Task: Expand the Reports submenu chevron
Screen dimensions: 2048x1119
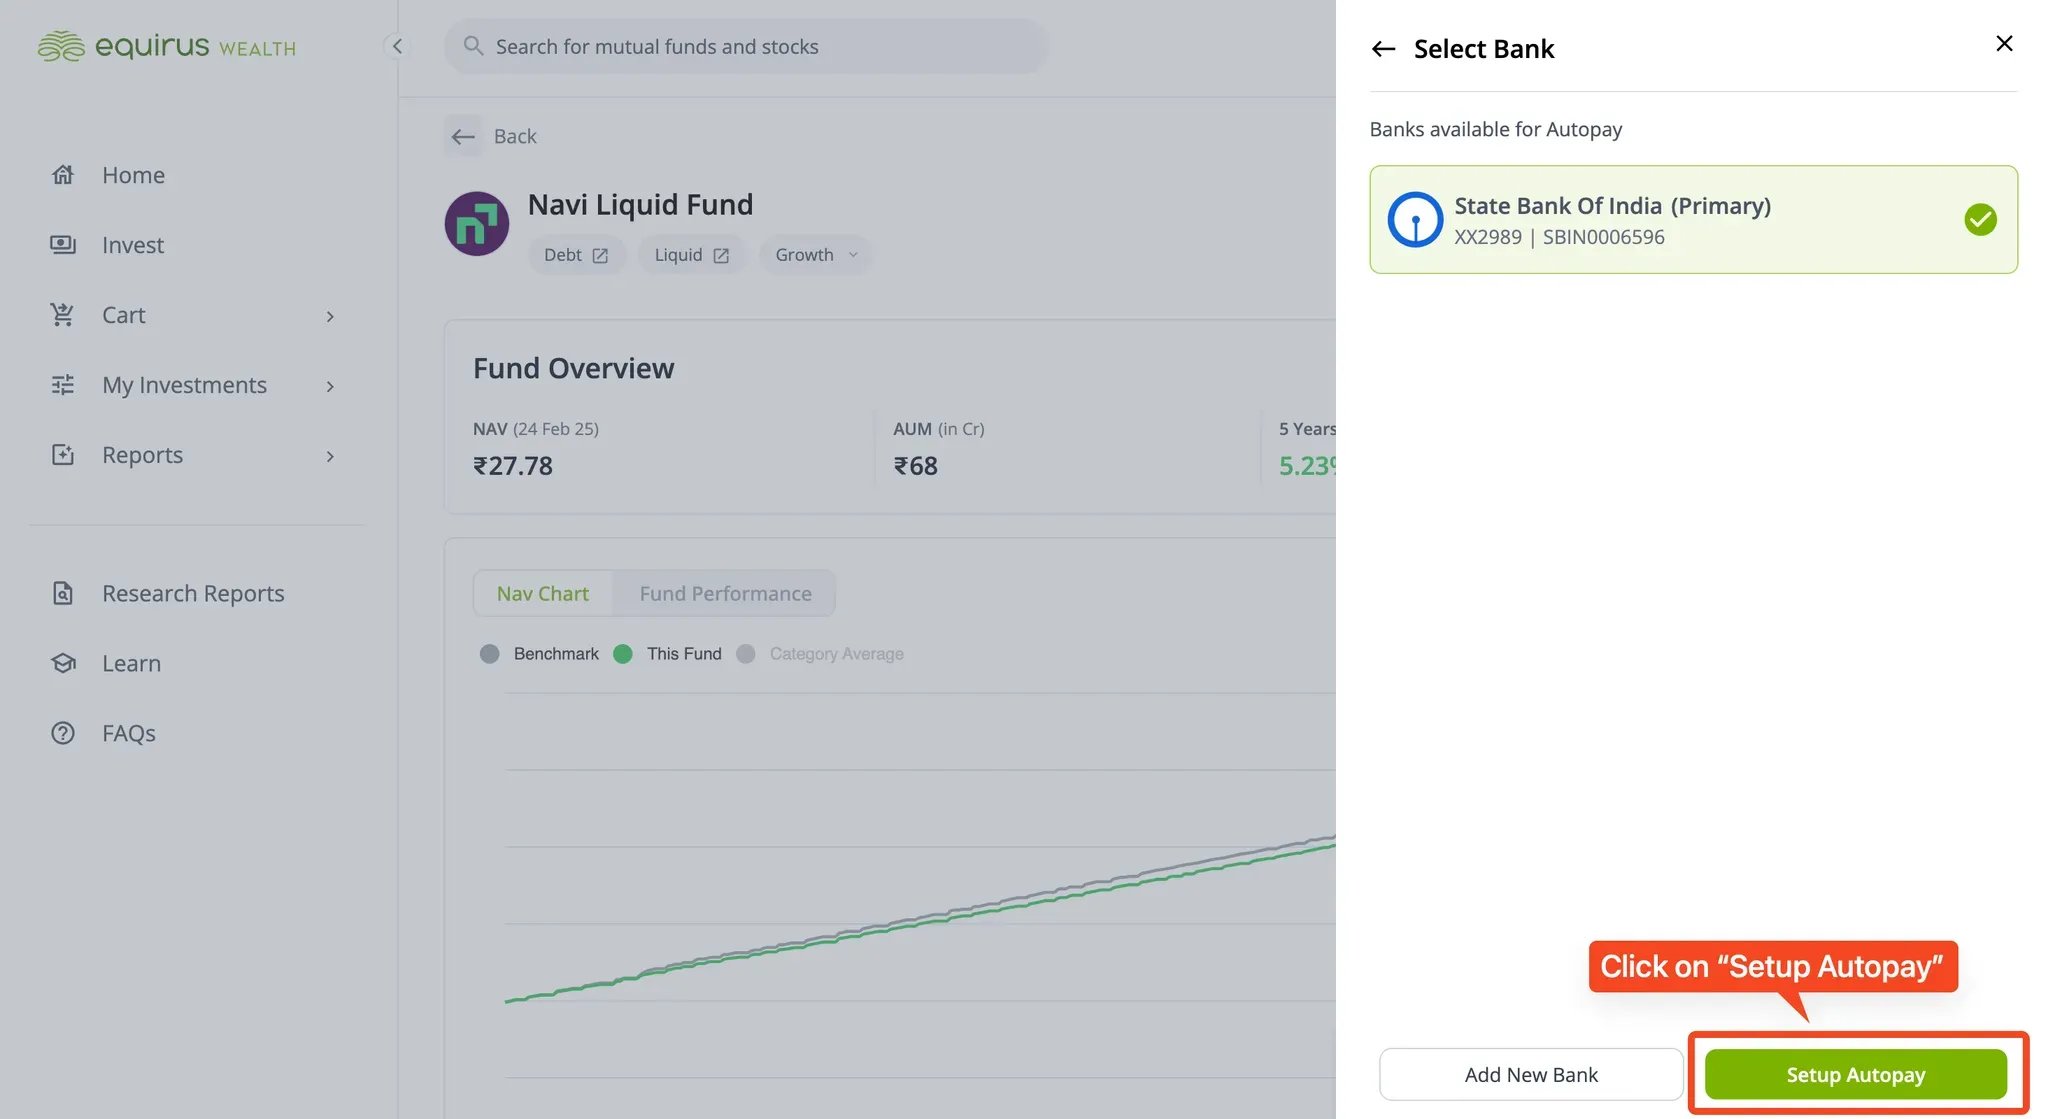Action: [x=330, y=457]
